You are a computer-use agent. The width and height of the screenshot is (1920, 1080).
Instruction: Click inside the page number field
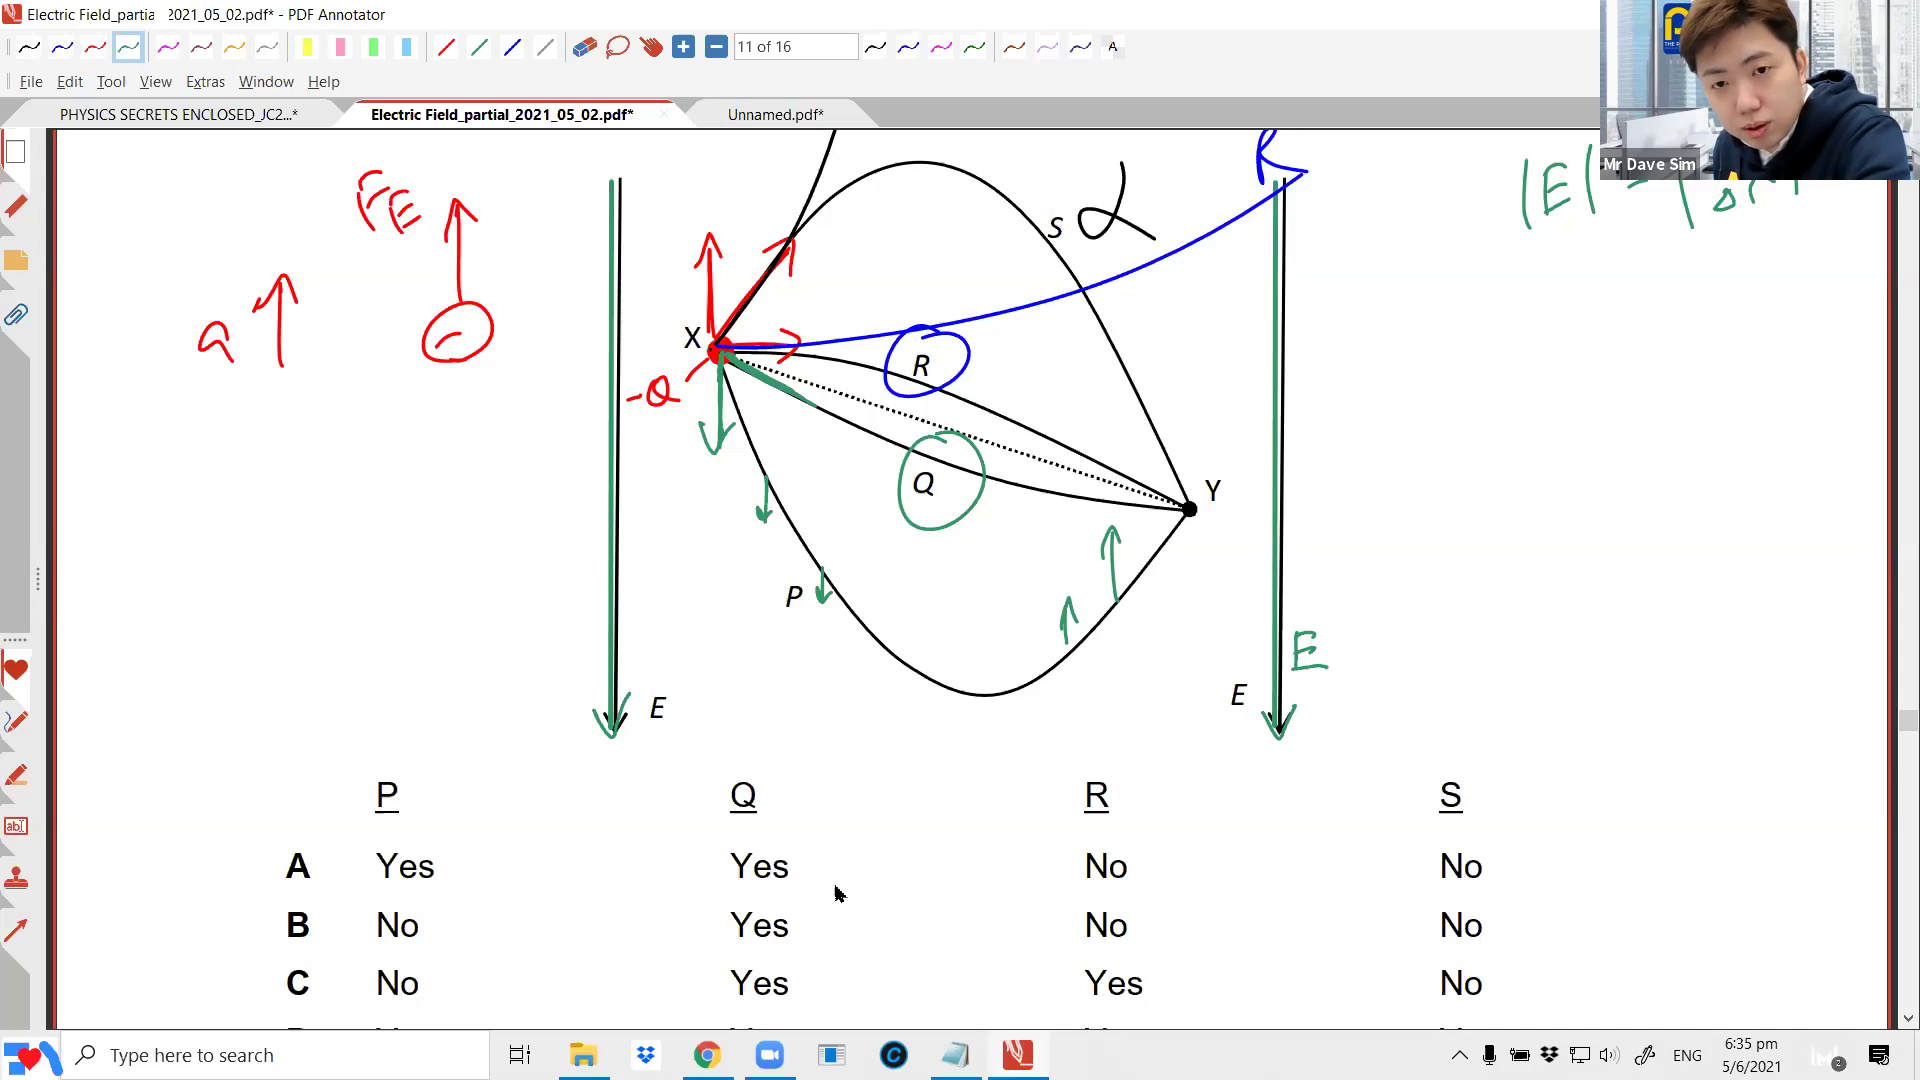point(795,46)
